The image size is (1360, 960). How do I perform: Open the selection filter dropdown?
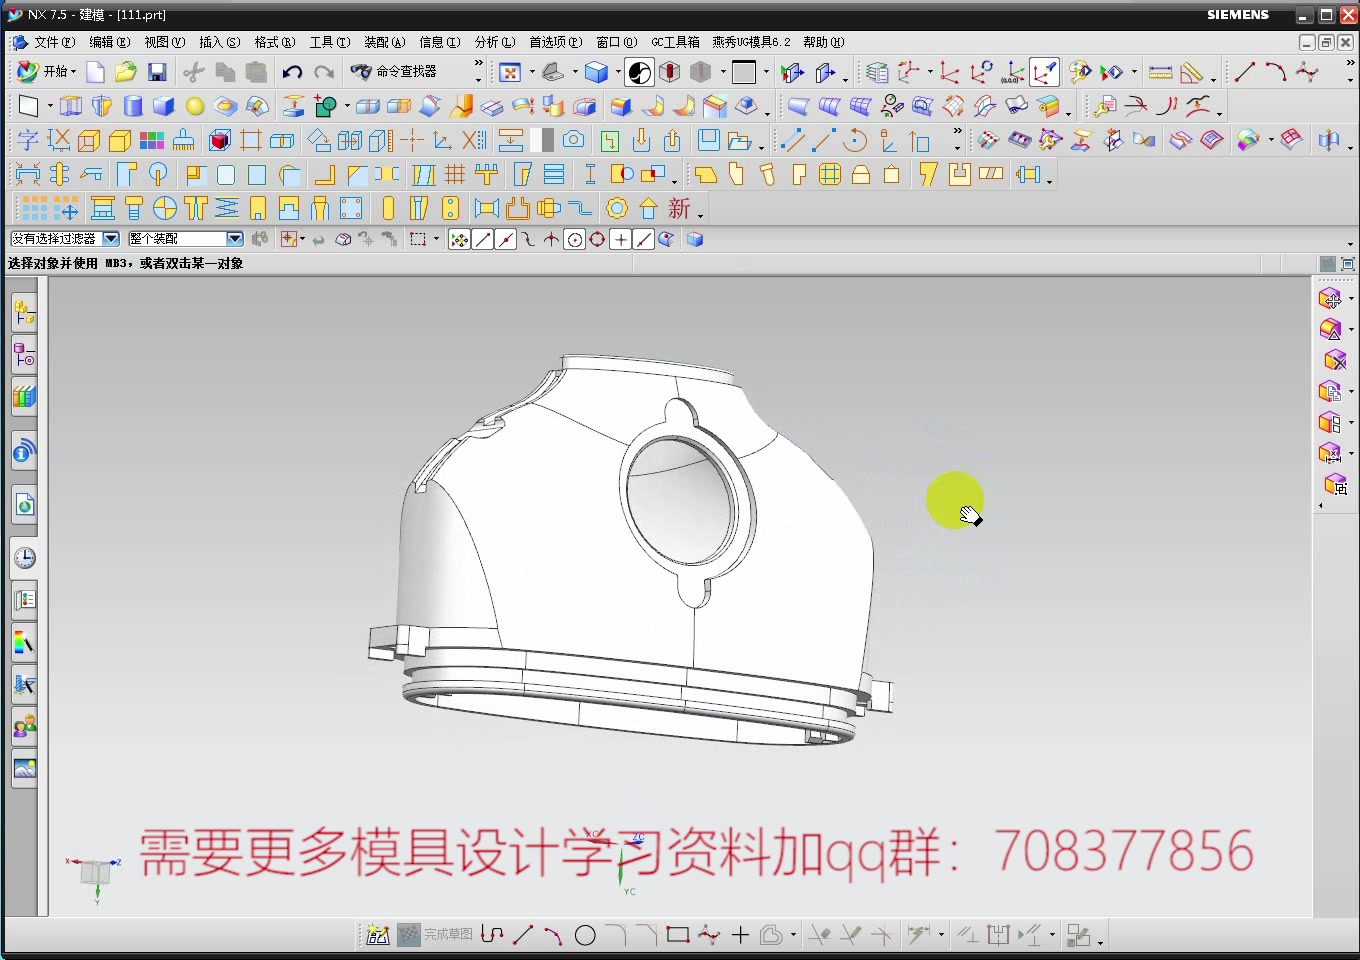110,238
